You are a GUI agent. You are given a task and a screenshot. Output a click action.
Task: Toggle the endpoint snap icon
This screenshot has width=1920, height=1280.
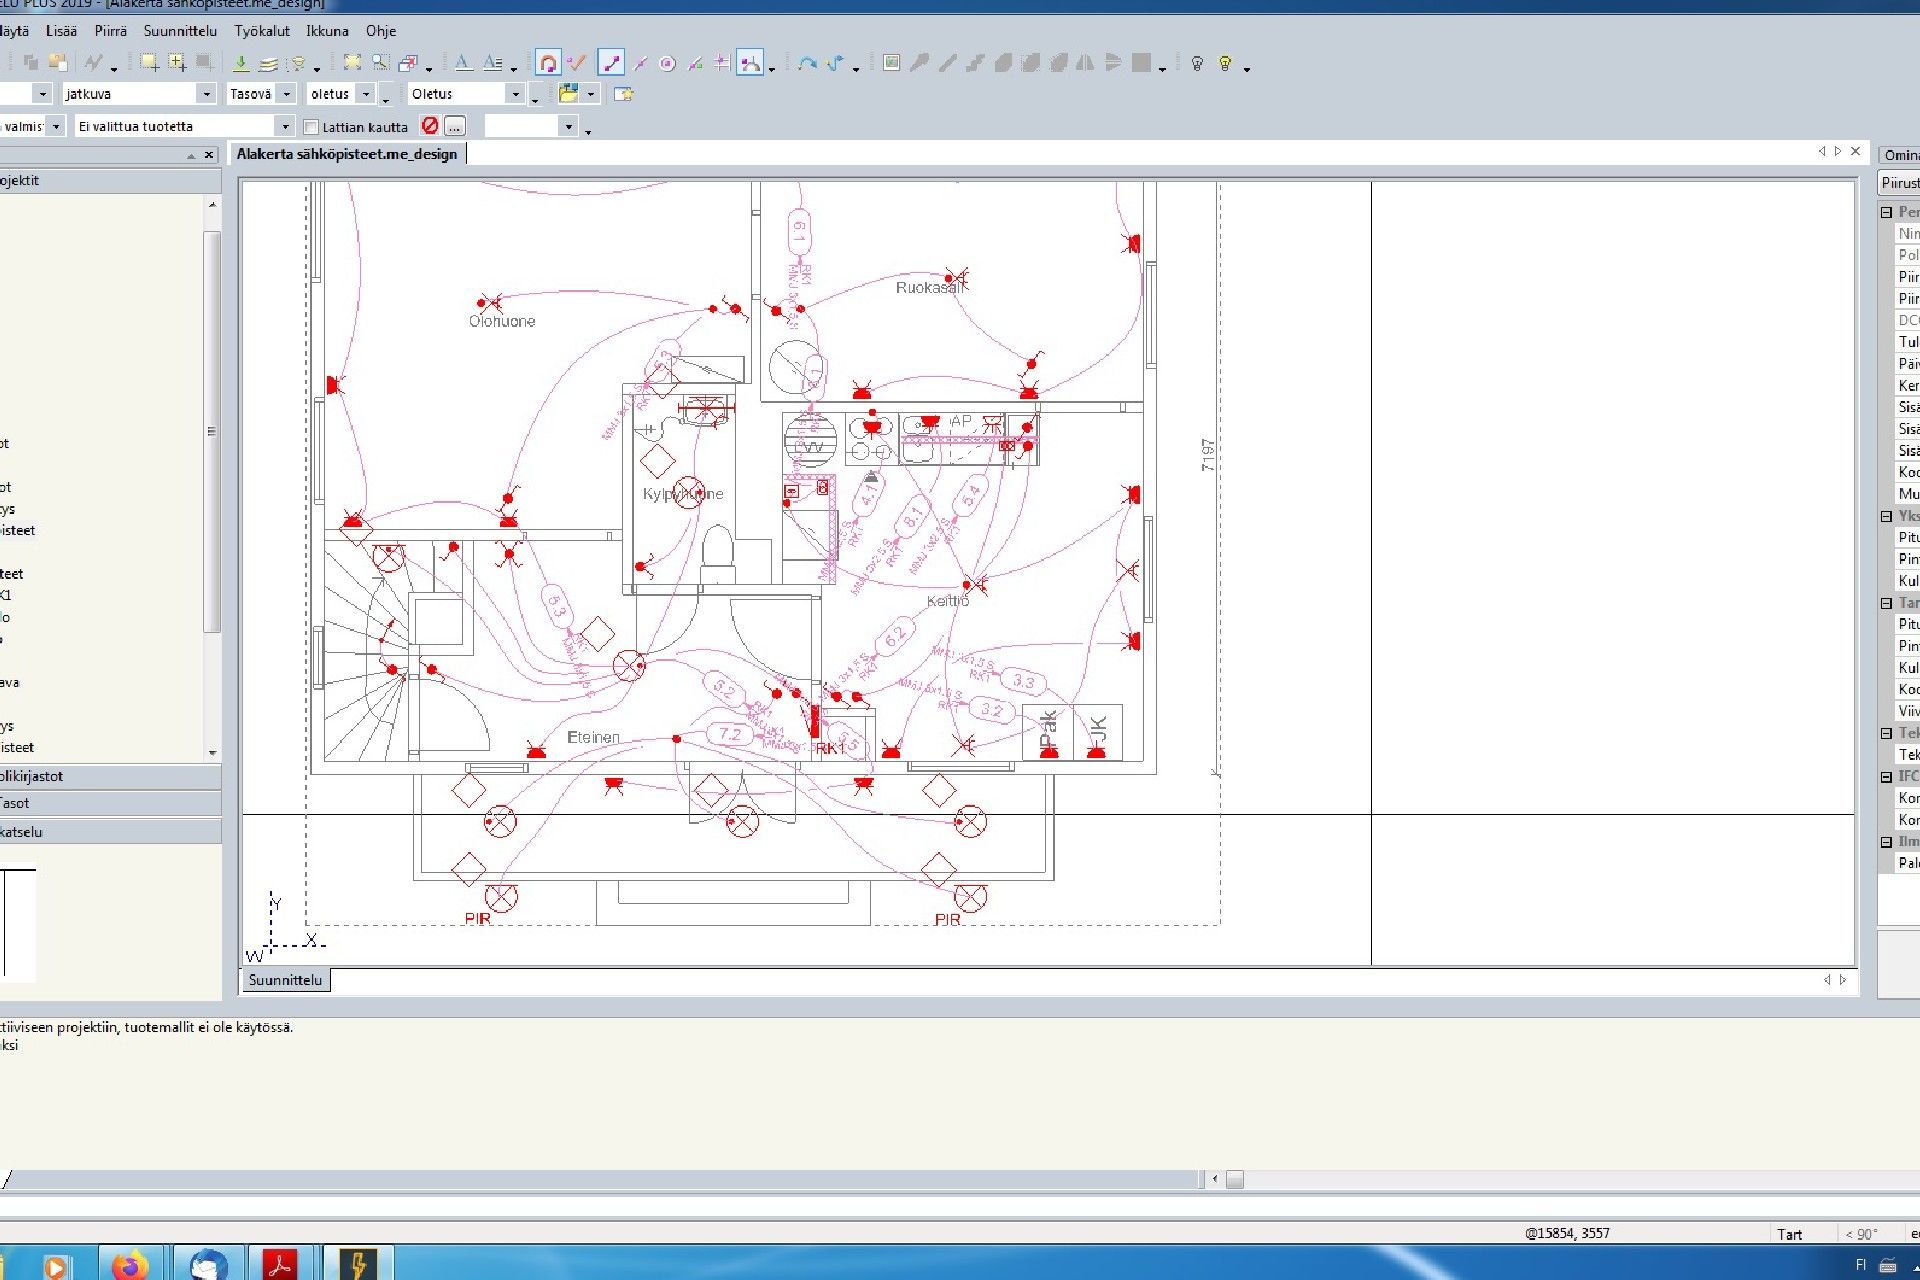(610, 63)
